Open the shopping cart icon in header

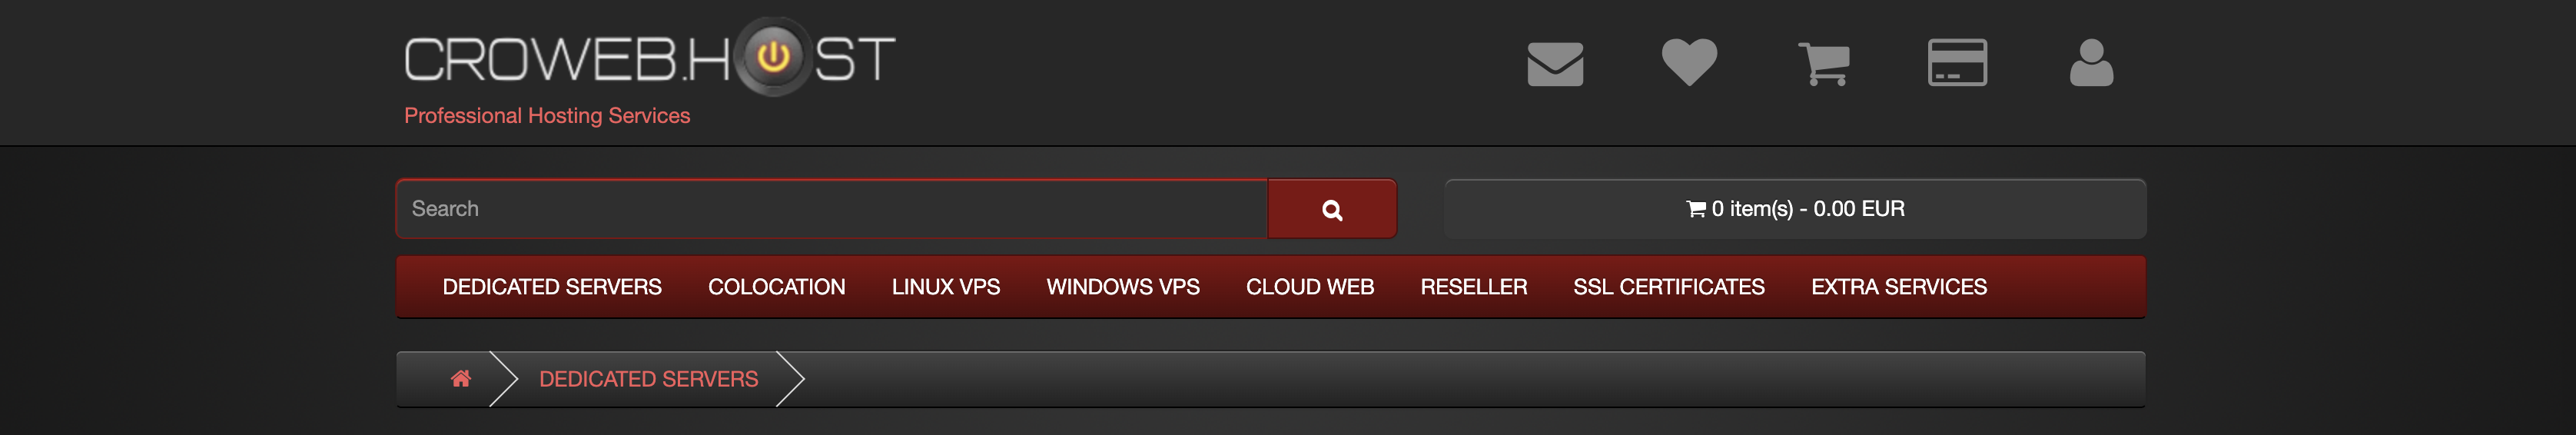tap(1823, 64)
